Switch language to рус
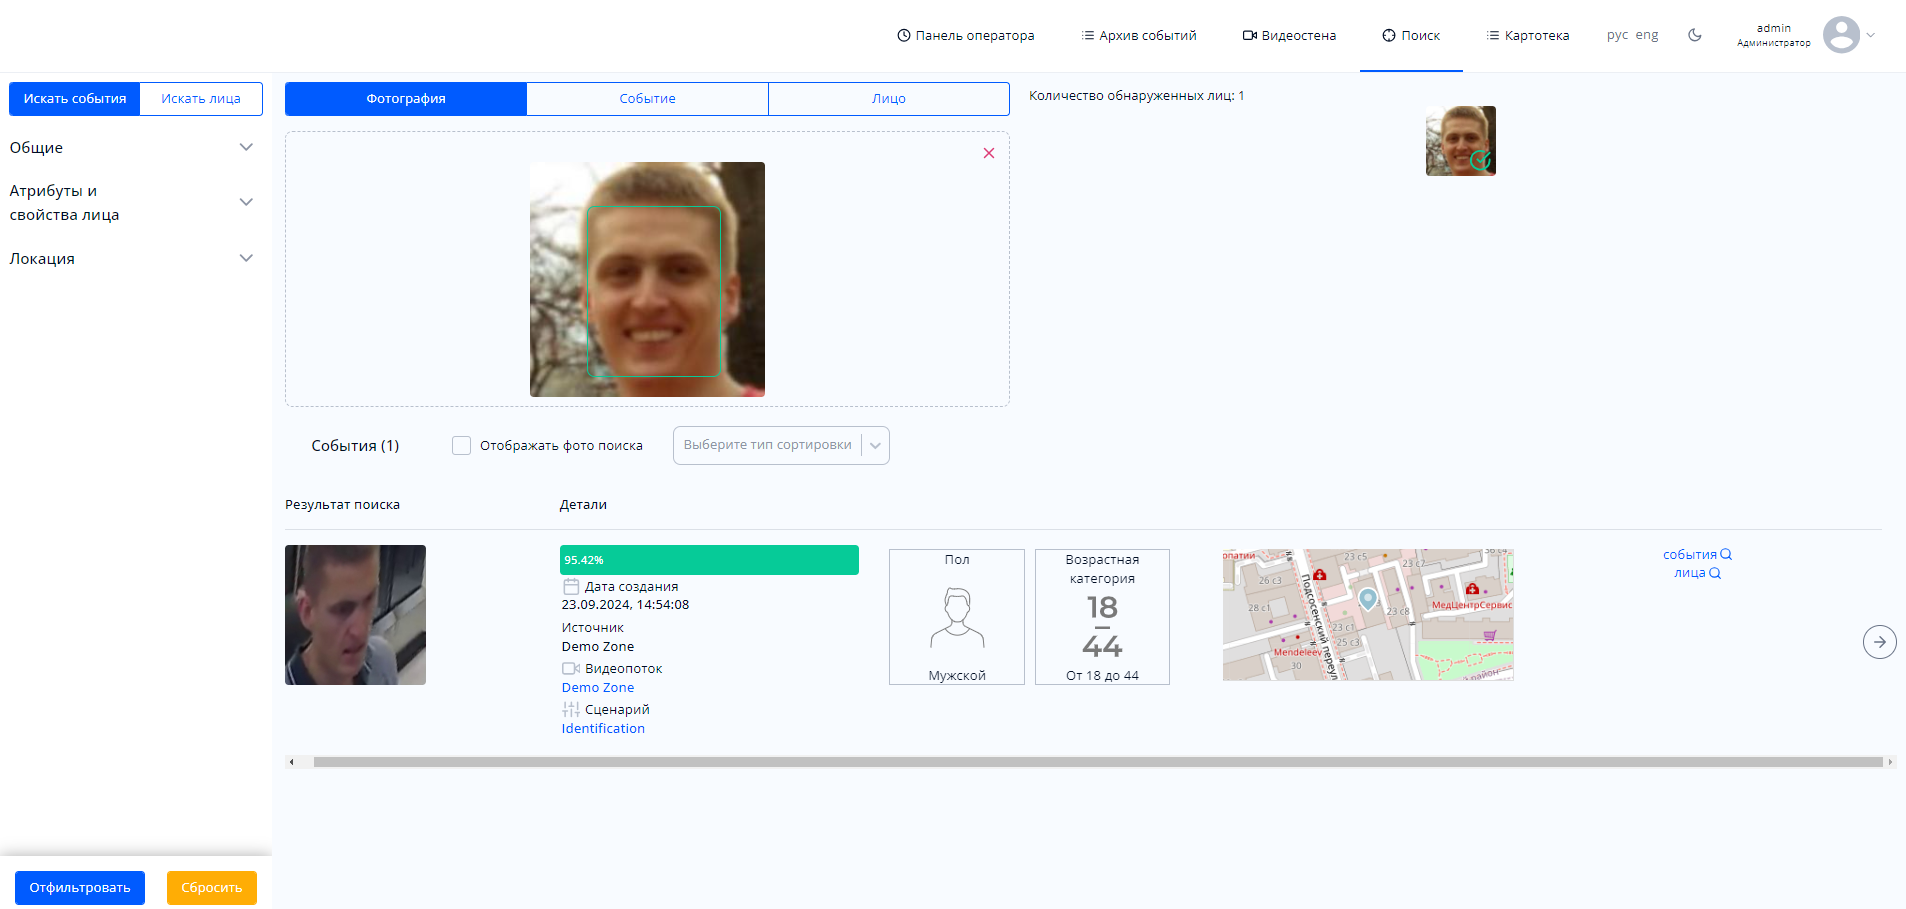Image resolution: width=1906 pixels, height=909 pixels. click(1617, 35)
